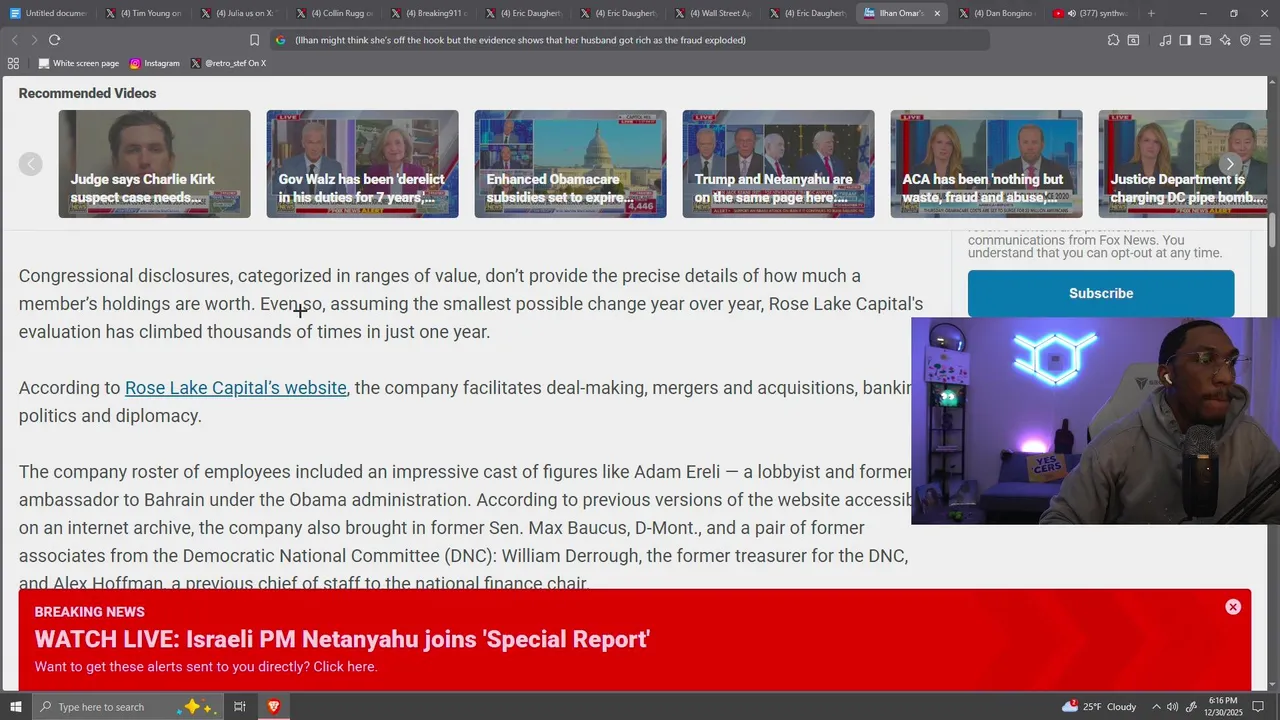The width and height of the screenshot is (1280, 720).
Task: Click the taskbar search box
Action: click(x=127, y=707)
